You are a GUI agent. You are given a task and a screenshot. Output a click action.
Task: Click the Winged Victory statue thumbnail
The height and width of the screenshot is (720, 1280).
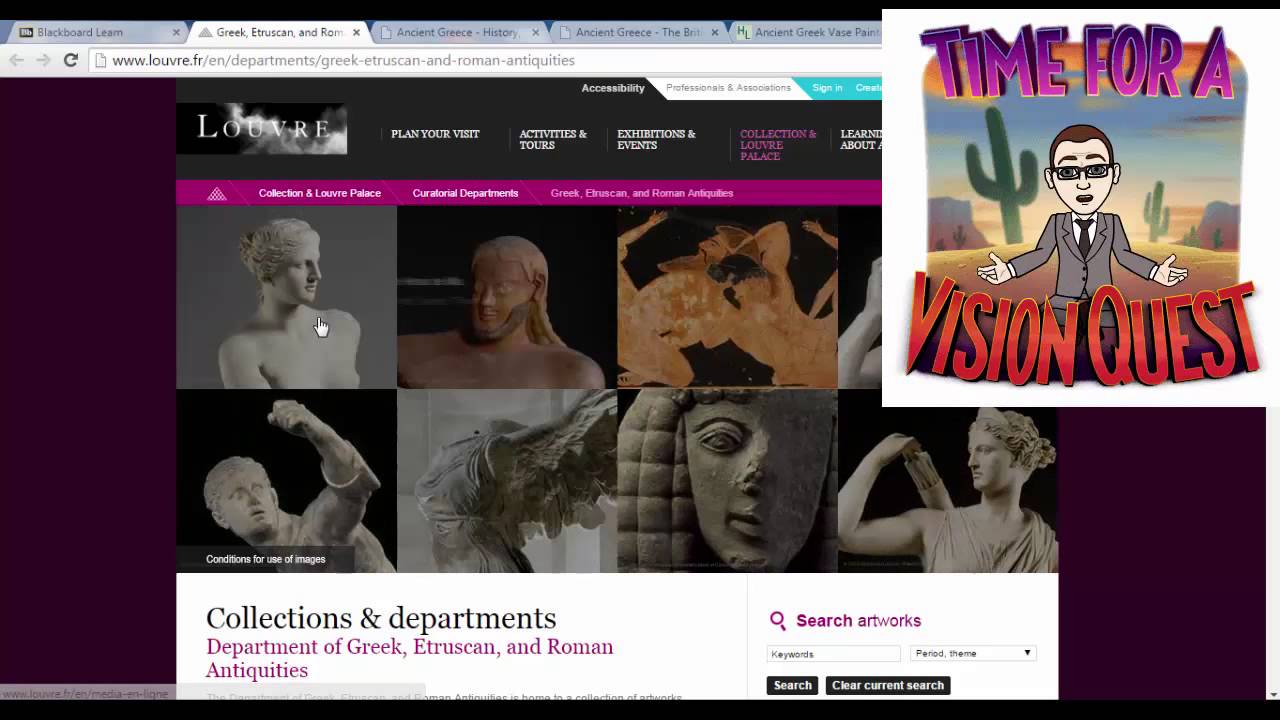[x=507, y=480]
